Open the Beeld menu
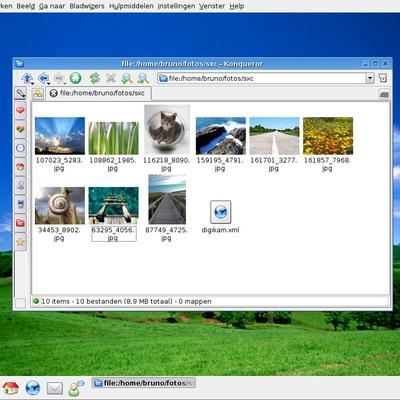Screen dimensions: 400x400 pyautogui.click(x=26, y=6)
